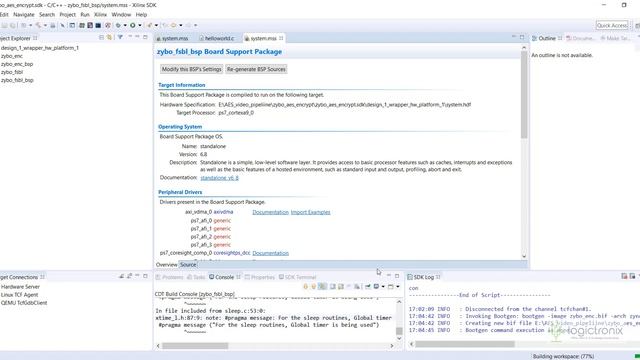
Task: Open axi_vdma_0 Documentation link
Action: 270,212
